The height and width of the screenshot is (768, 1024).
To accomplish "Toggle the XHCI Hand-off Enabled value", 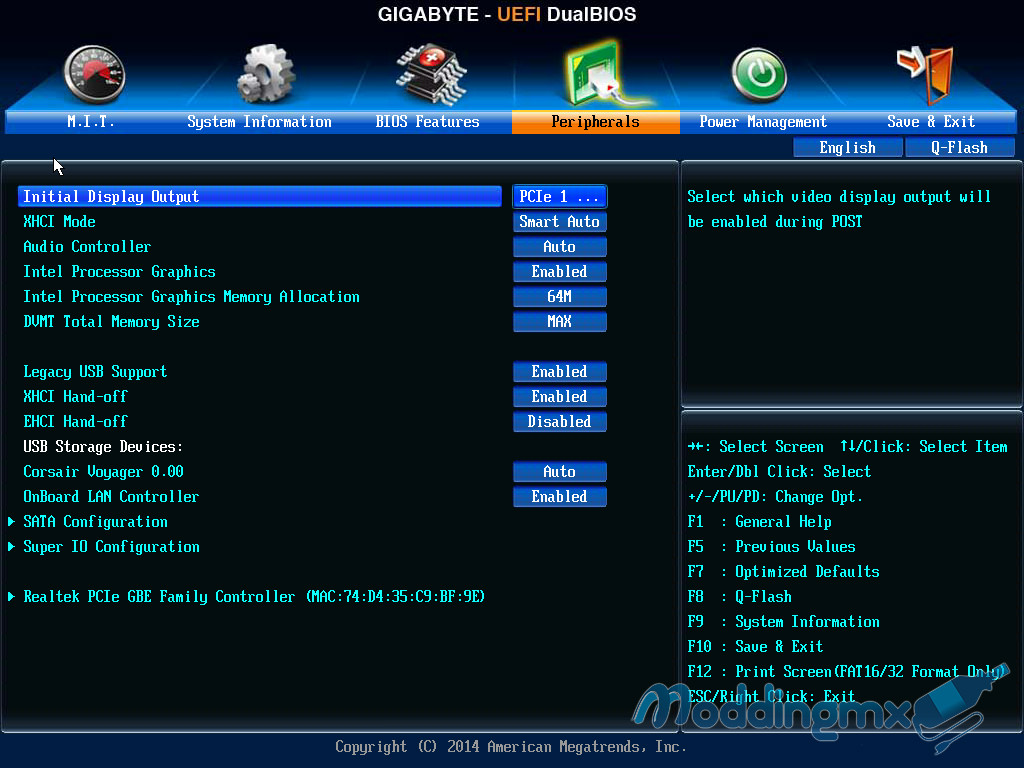I will (560, 396).
